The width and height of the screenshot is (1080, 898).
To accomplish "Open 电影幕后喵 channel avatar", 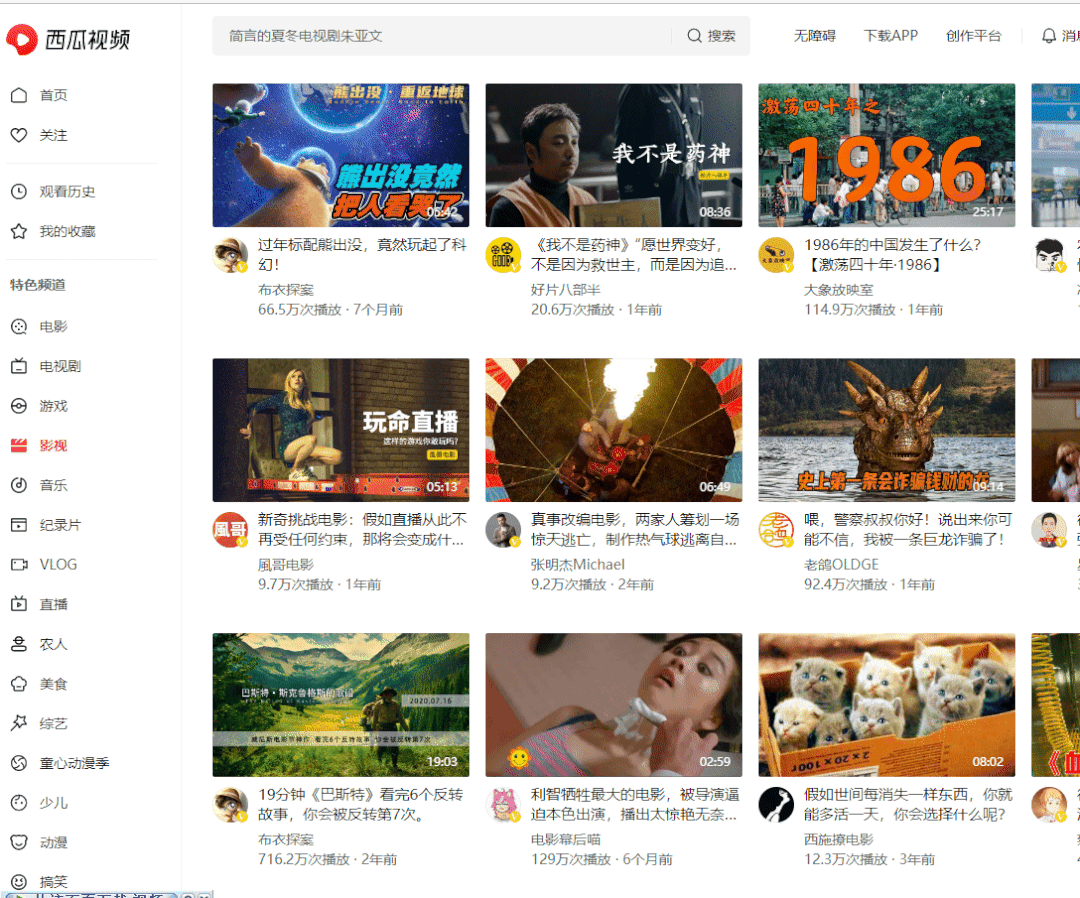I will pos(503,805).
